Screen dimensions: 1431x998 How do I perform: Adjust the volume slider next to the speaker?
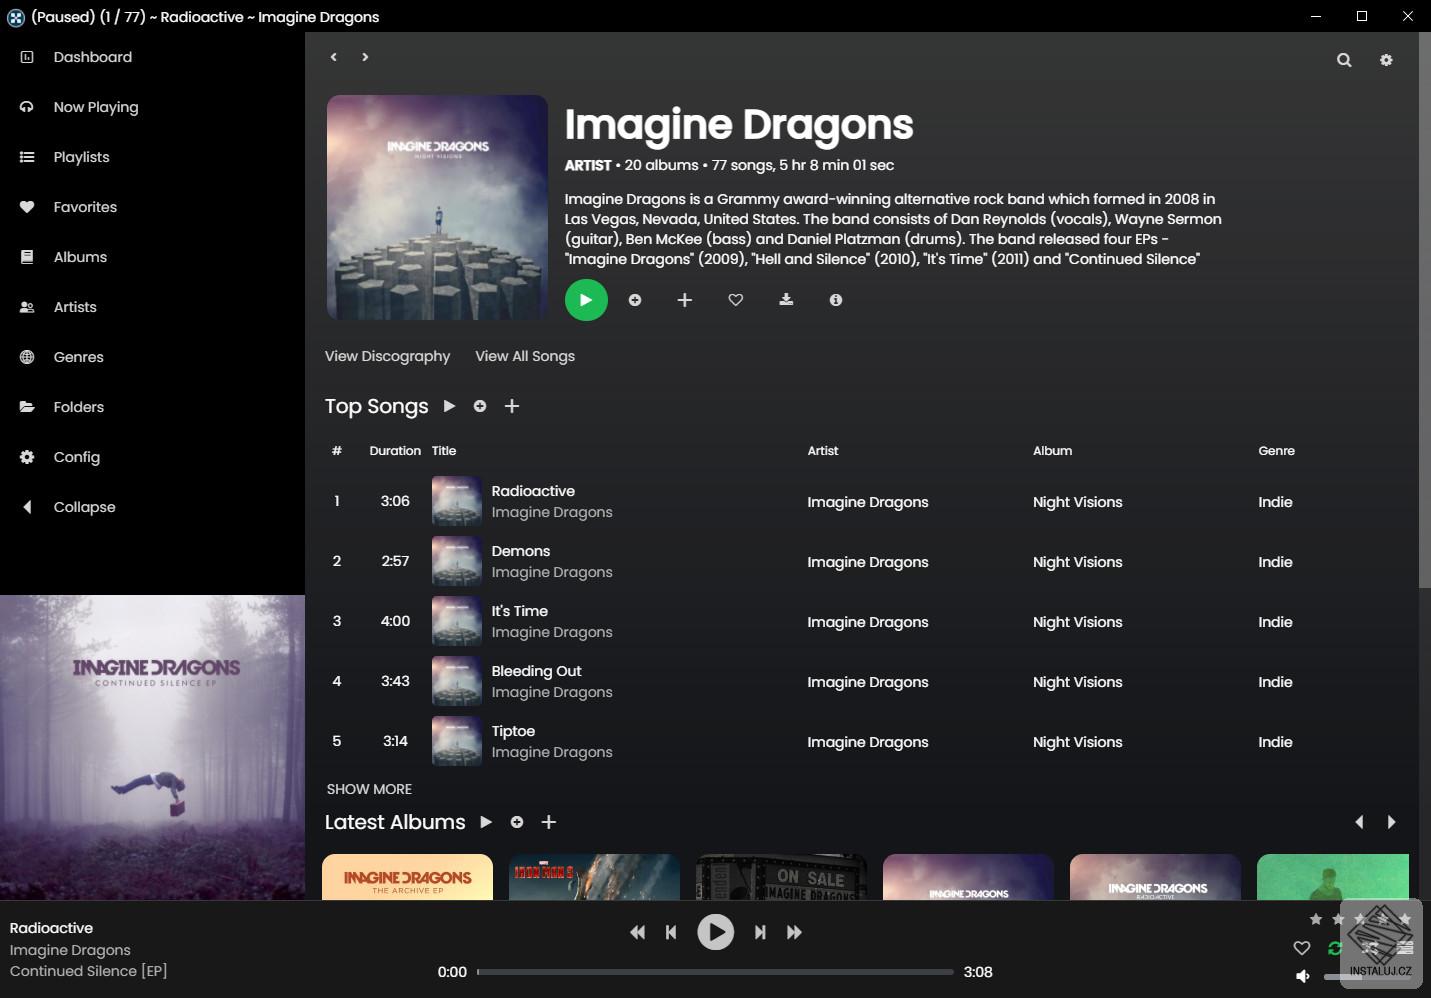(1368, 976)
